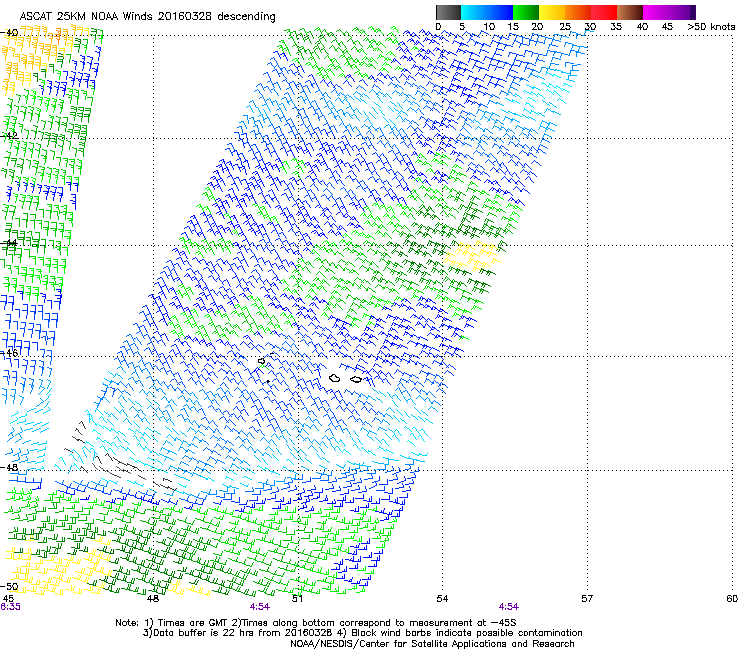
Task: Click the latitude label '-48'
Action: click(9, 467)
